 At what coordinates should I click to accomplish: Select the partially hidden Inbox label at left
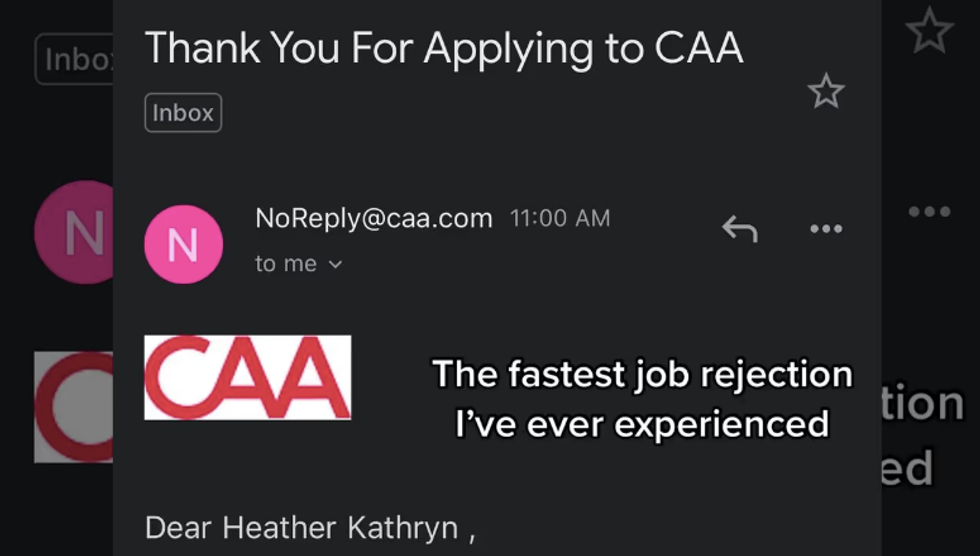tap(75, 59)
